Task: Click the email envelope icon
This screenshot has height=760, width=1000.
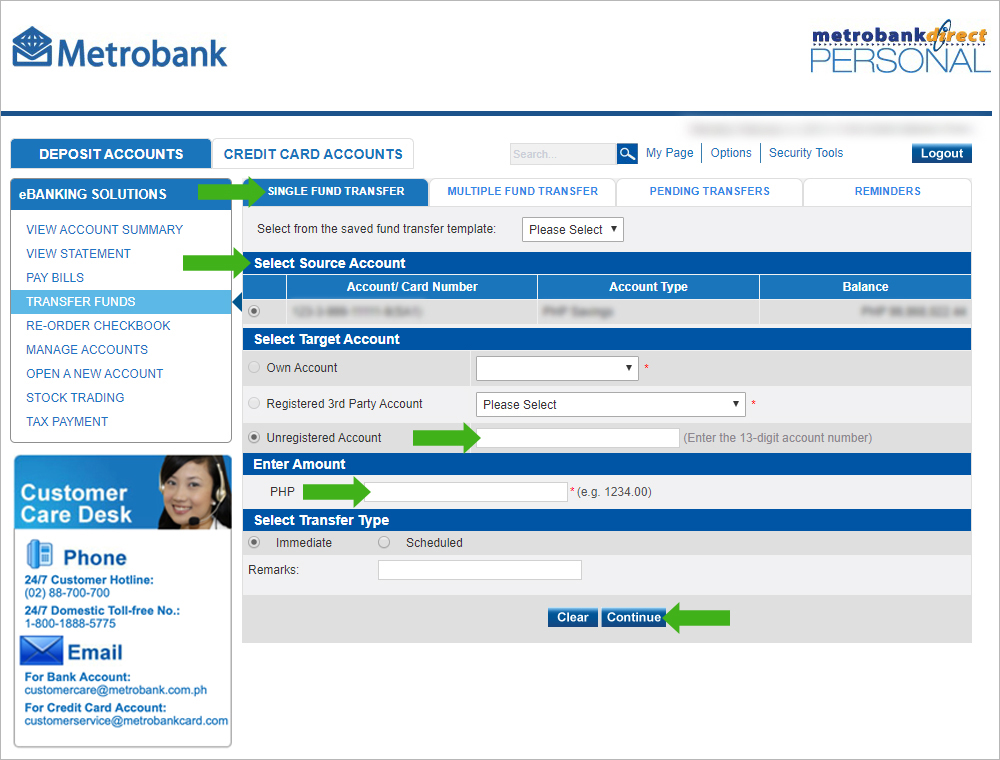Action: [x=41, y=650]
